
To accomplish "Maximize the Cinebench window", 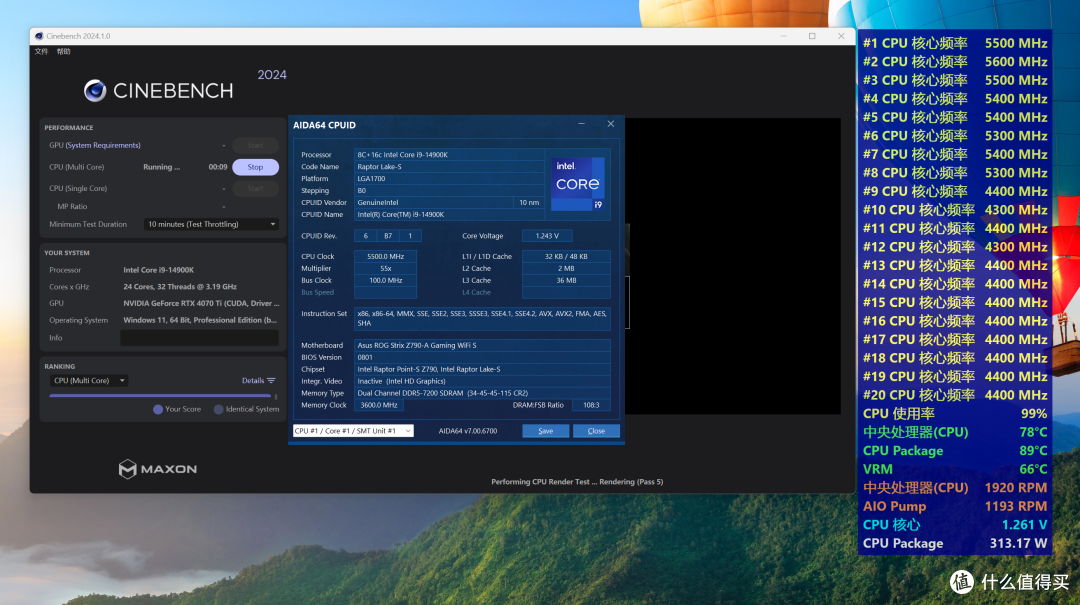I will click(812, 36).
